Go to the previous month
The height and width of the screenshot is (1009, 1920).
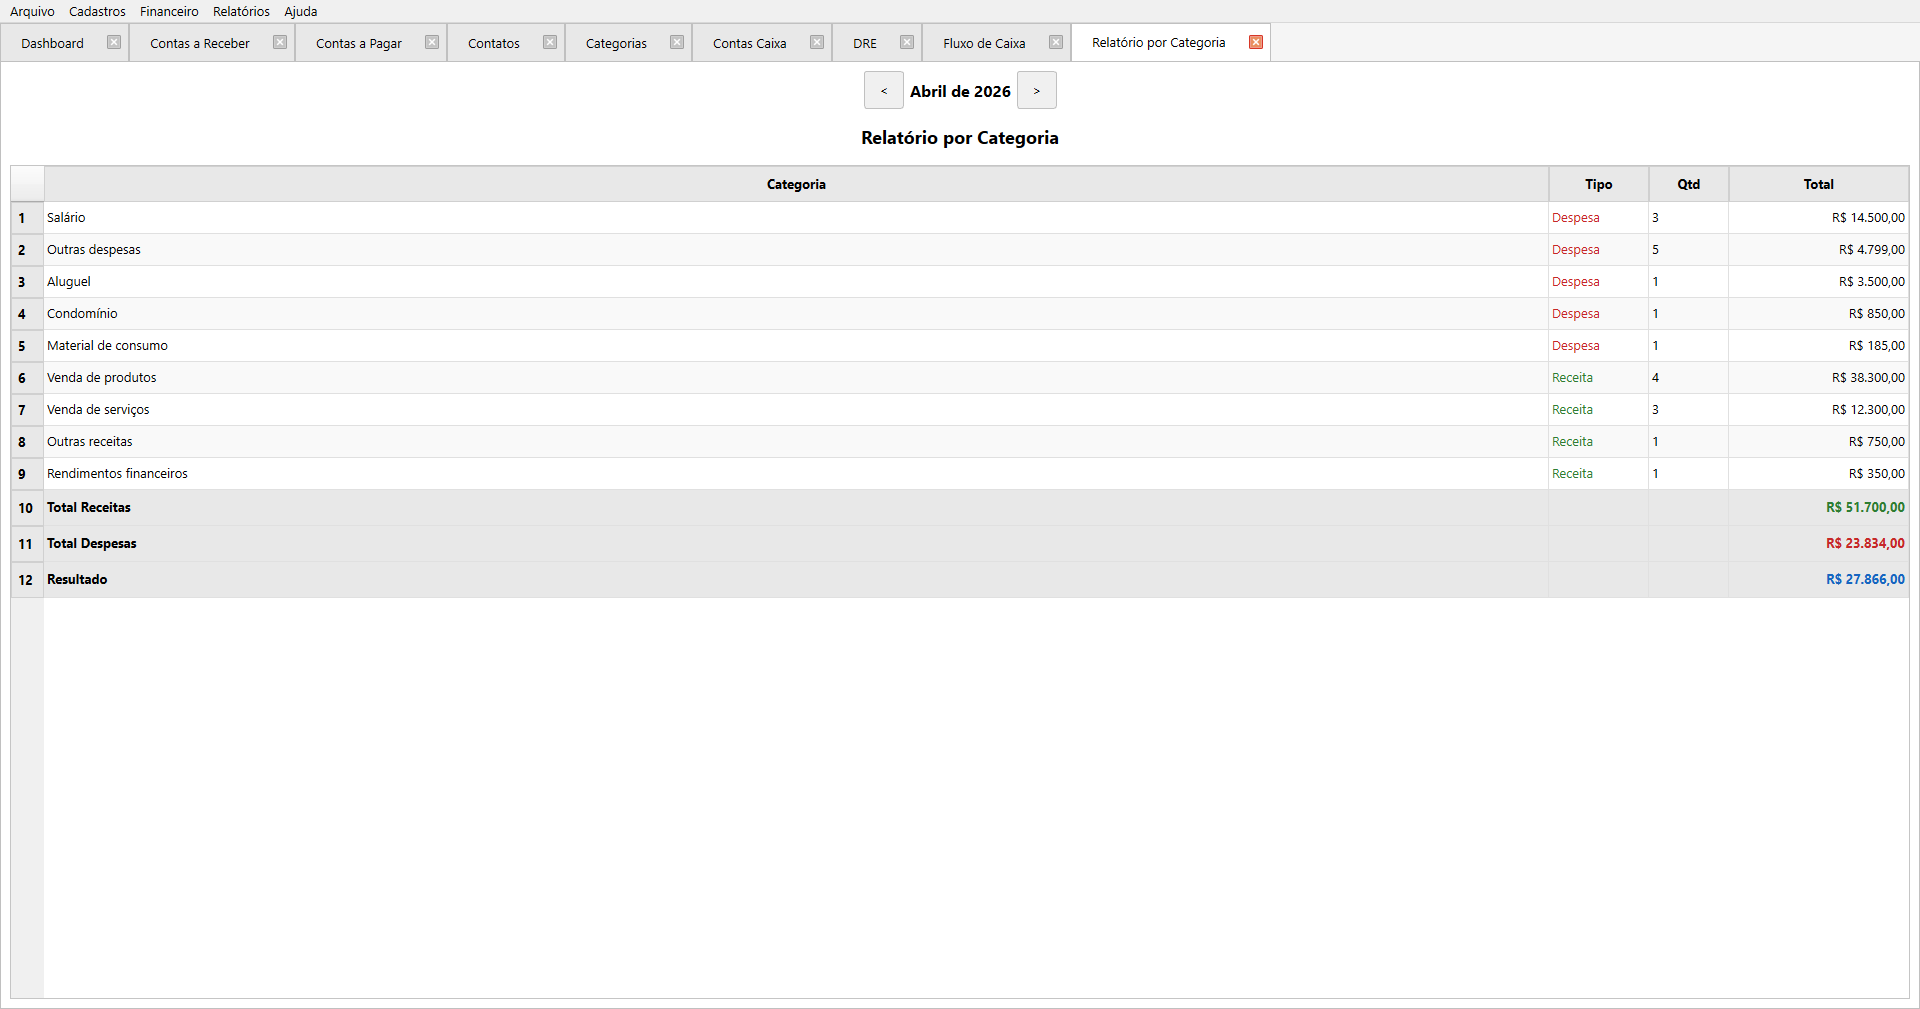(x=883, y=91)
